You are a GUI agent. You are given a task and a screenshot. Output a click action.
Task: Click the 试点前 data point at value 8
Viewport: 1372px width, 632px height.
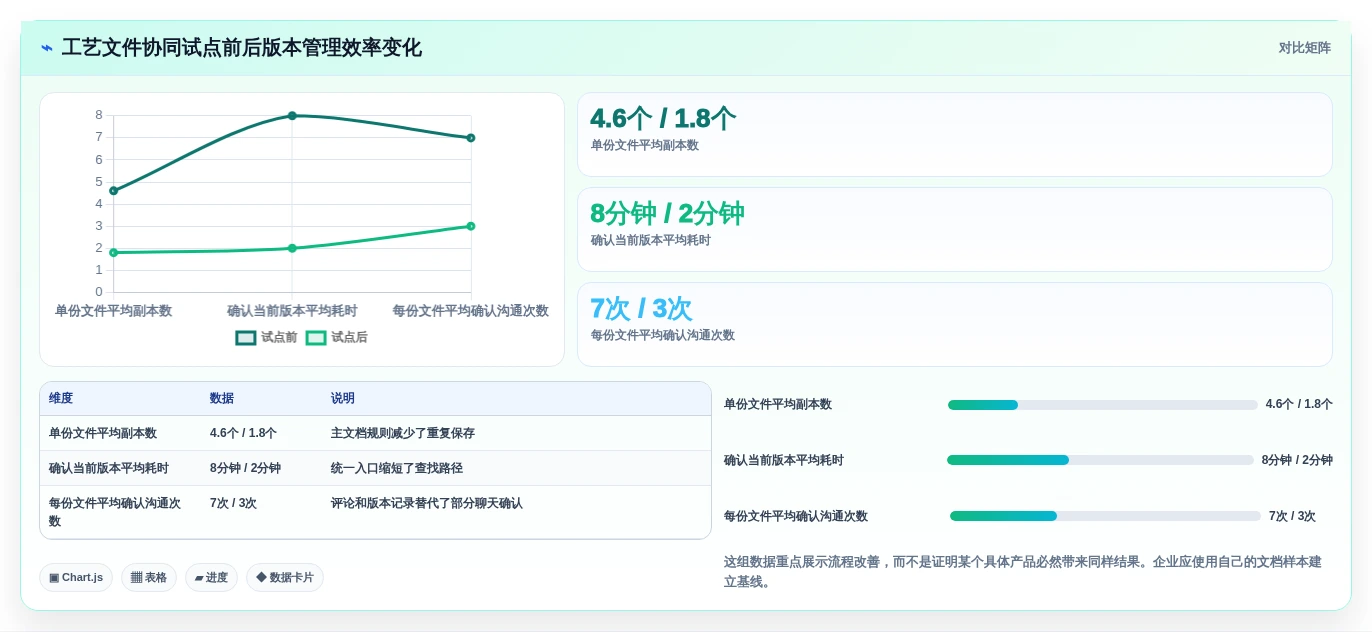pyautogui.click(x=292, y=116)
